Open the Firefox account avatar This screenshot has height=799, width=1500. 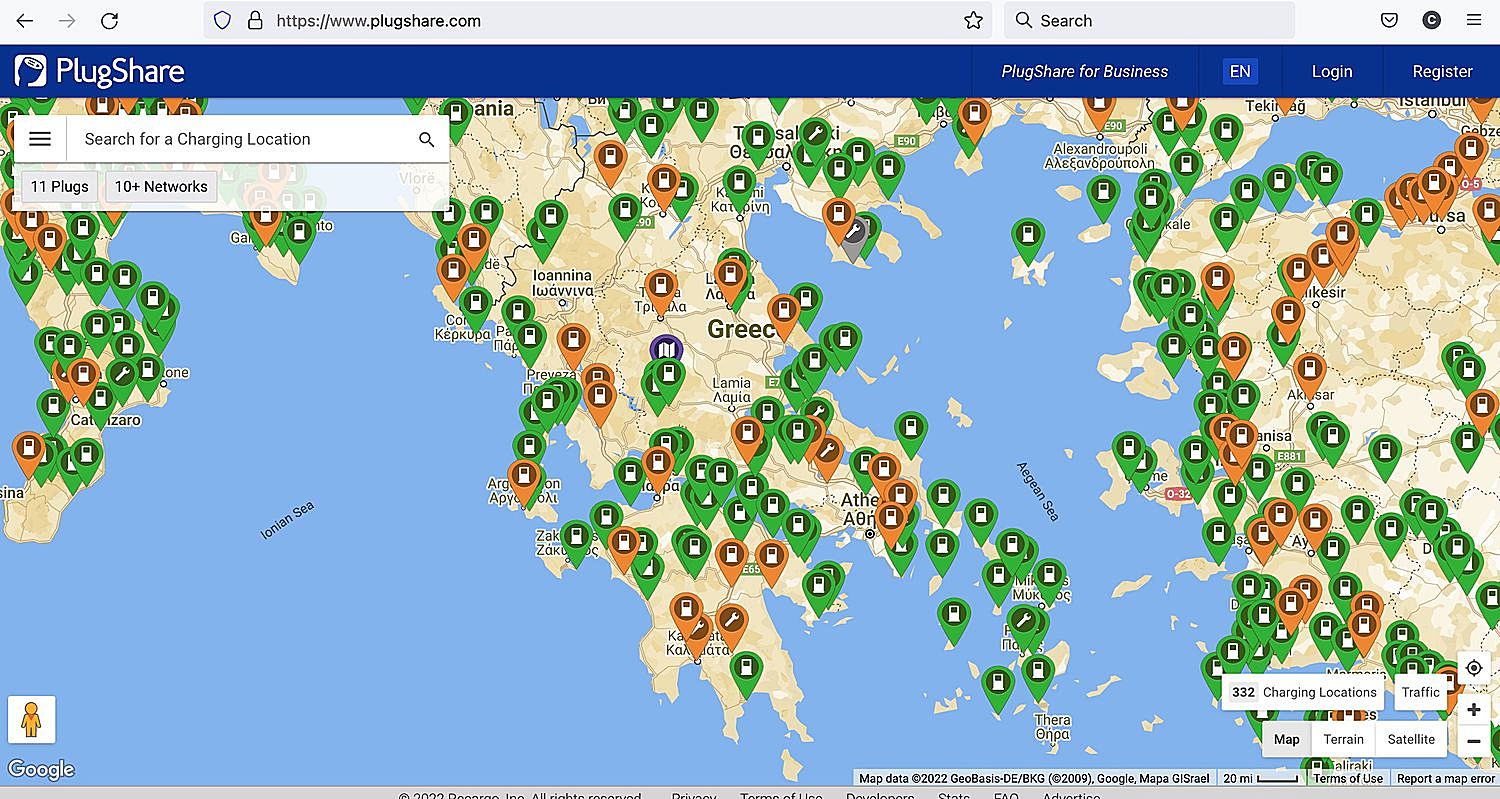coord(1431,20)
